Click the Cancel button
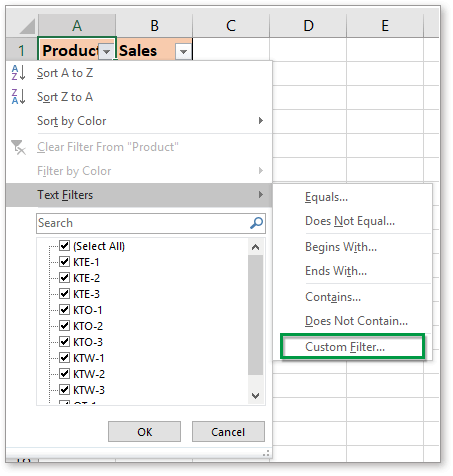Viewport: 453px width, 476px height. [228, 432]
